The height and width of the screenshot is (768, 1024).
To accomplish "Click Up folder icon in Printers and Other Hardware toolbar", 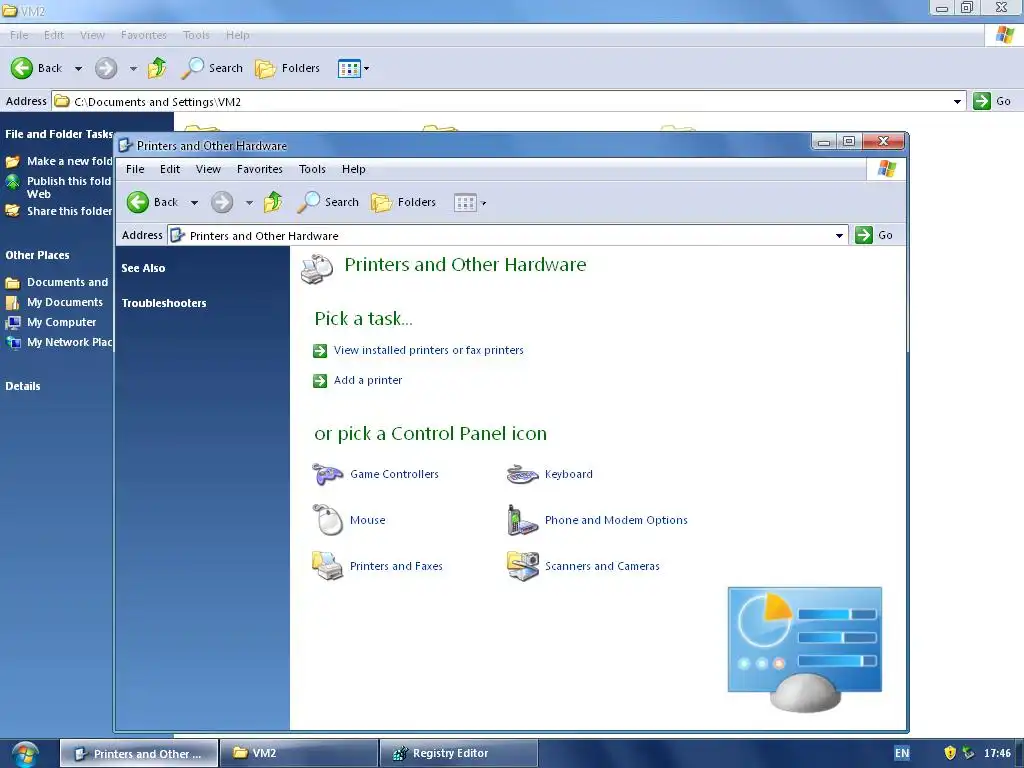I will click(x=273, y=202).
